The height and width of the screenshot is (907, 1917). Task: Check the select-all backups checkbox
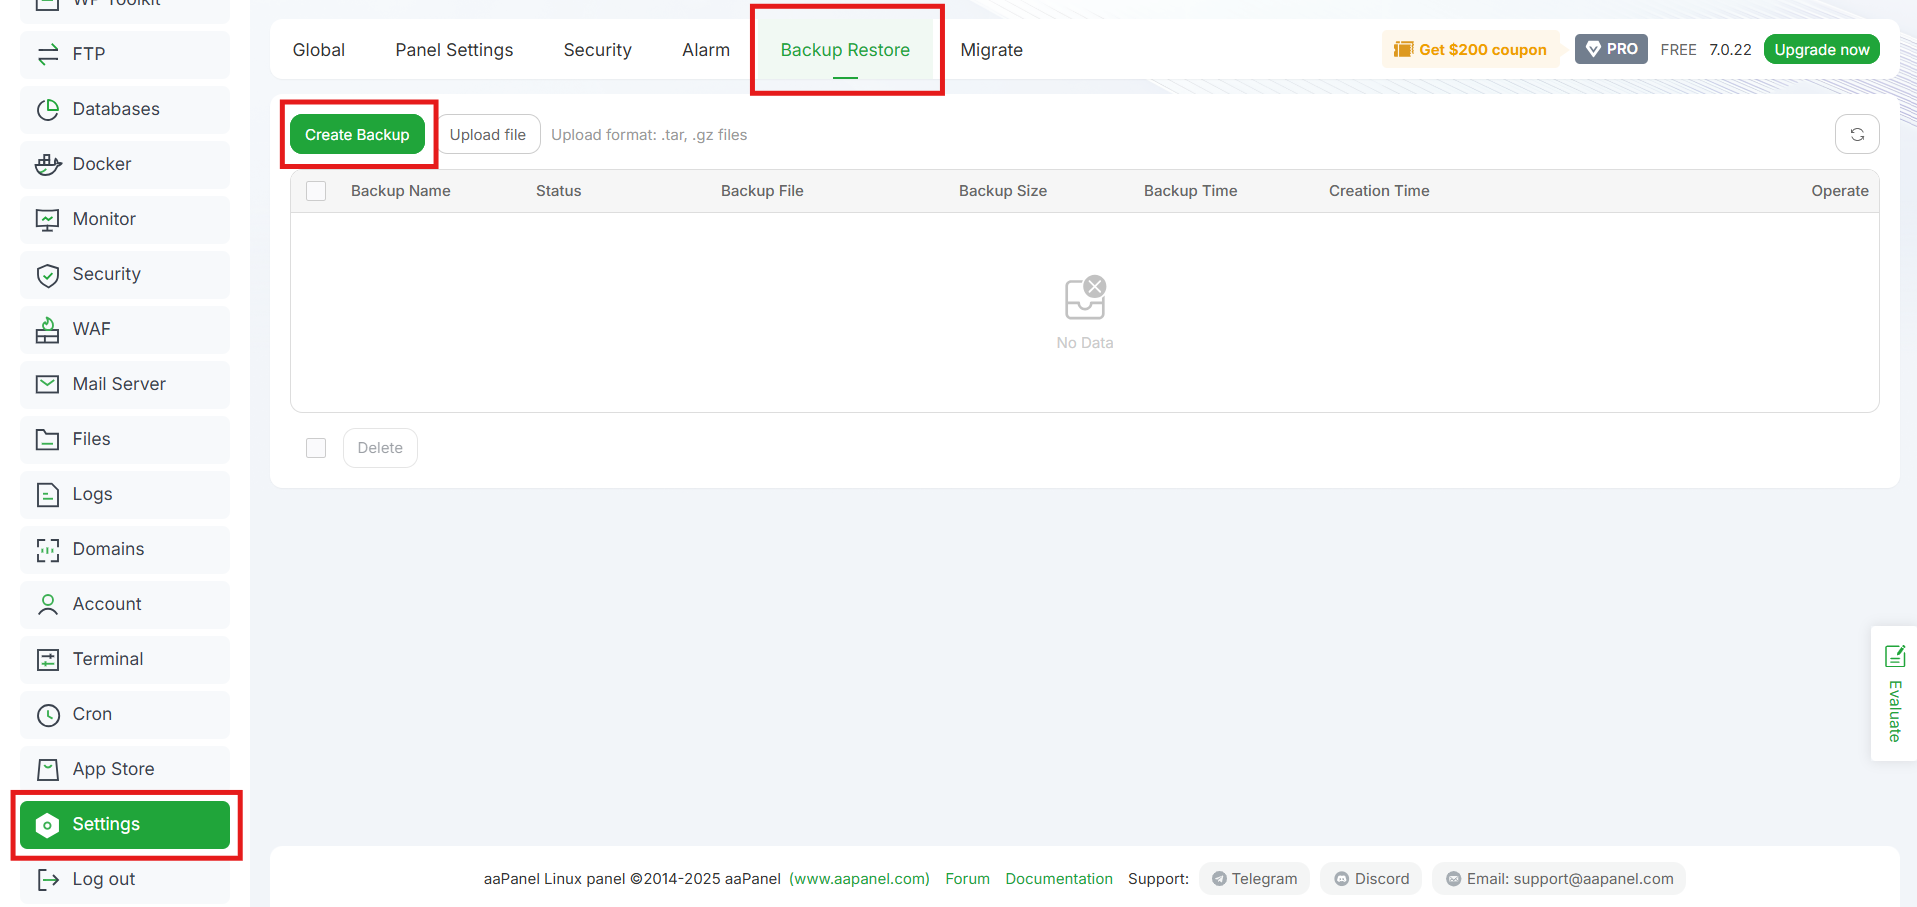(x=315, y=190)
